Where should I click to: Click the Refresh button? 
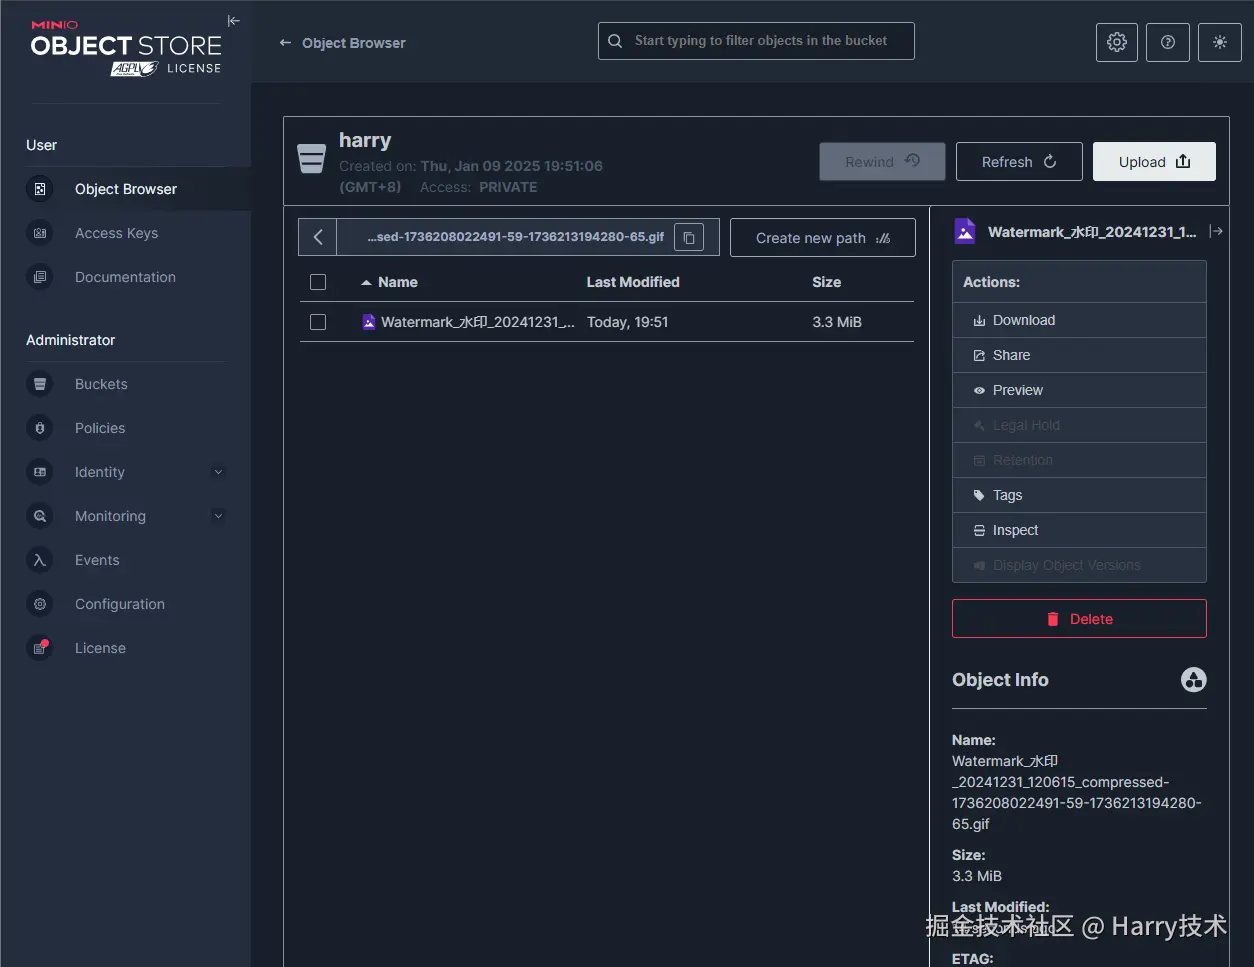[1019, 162]
